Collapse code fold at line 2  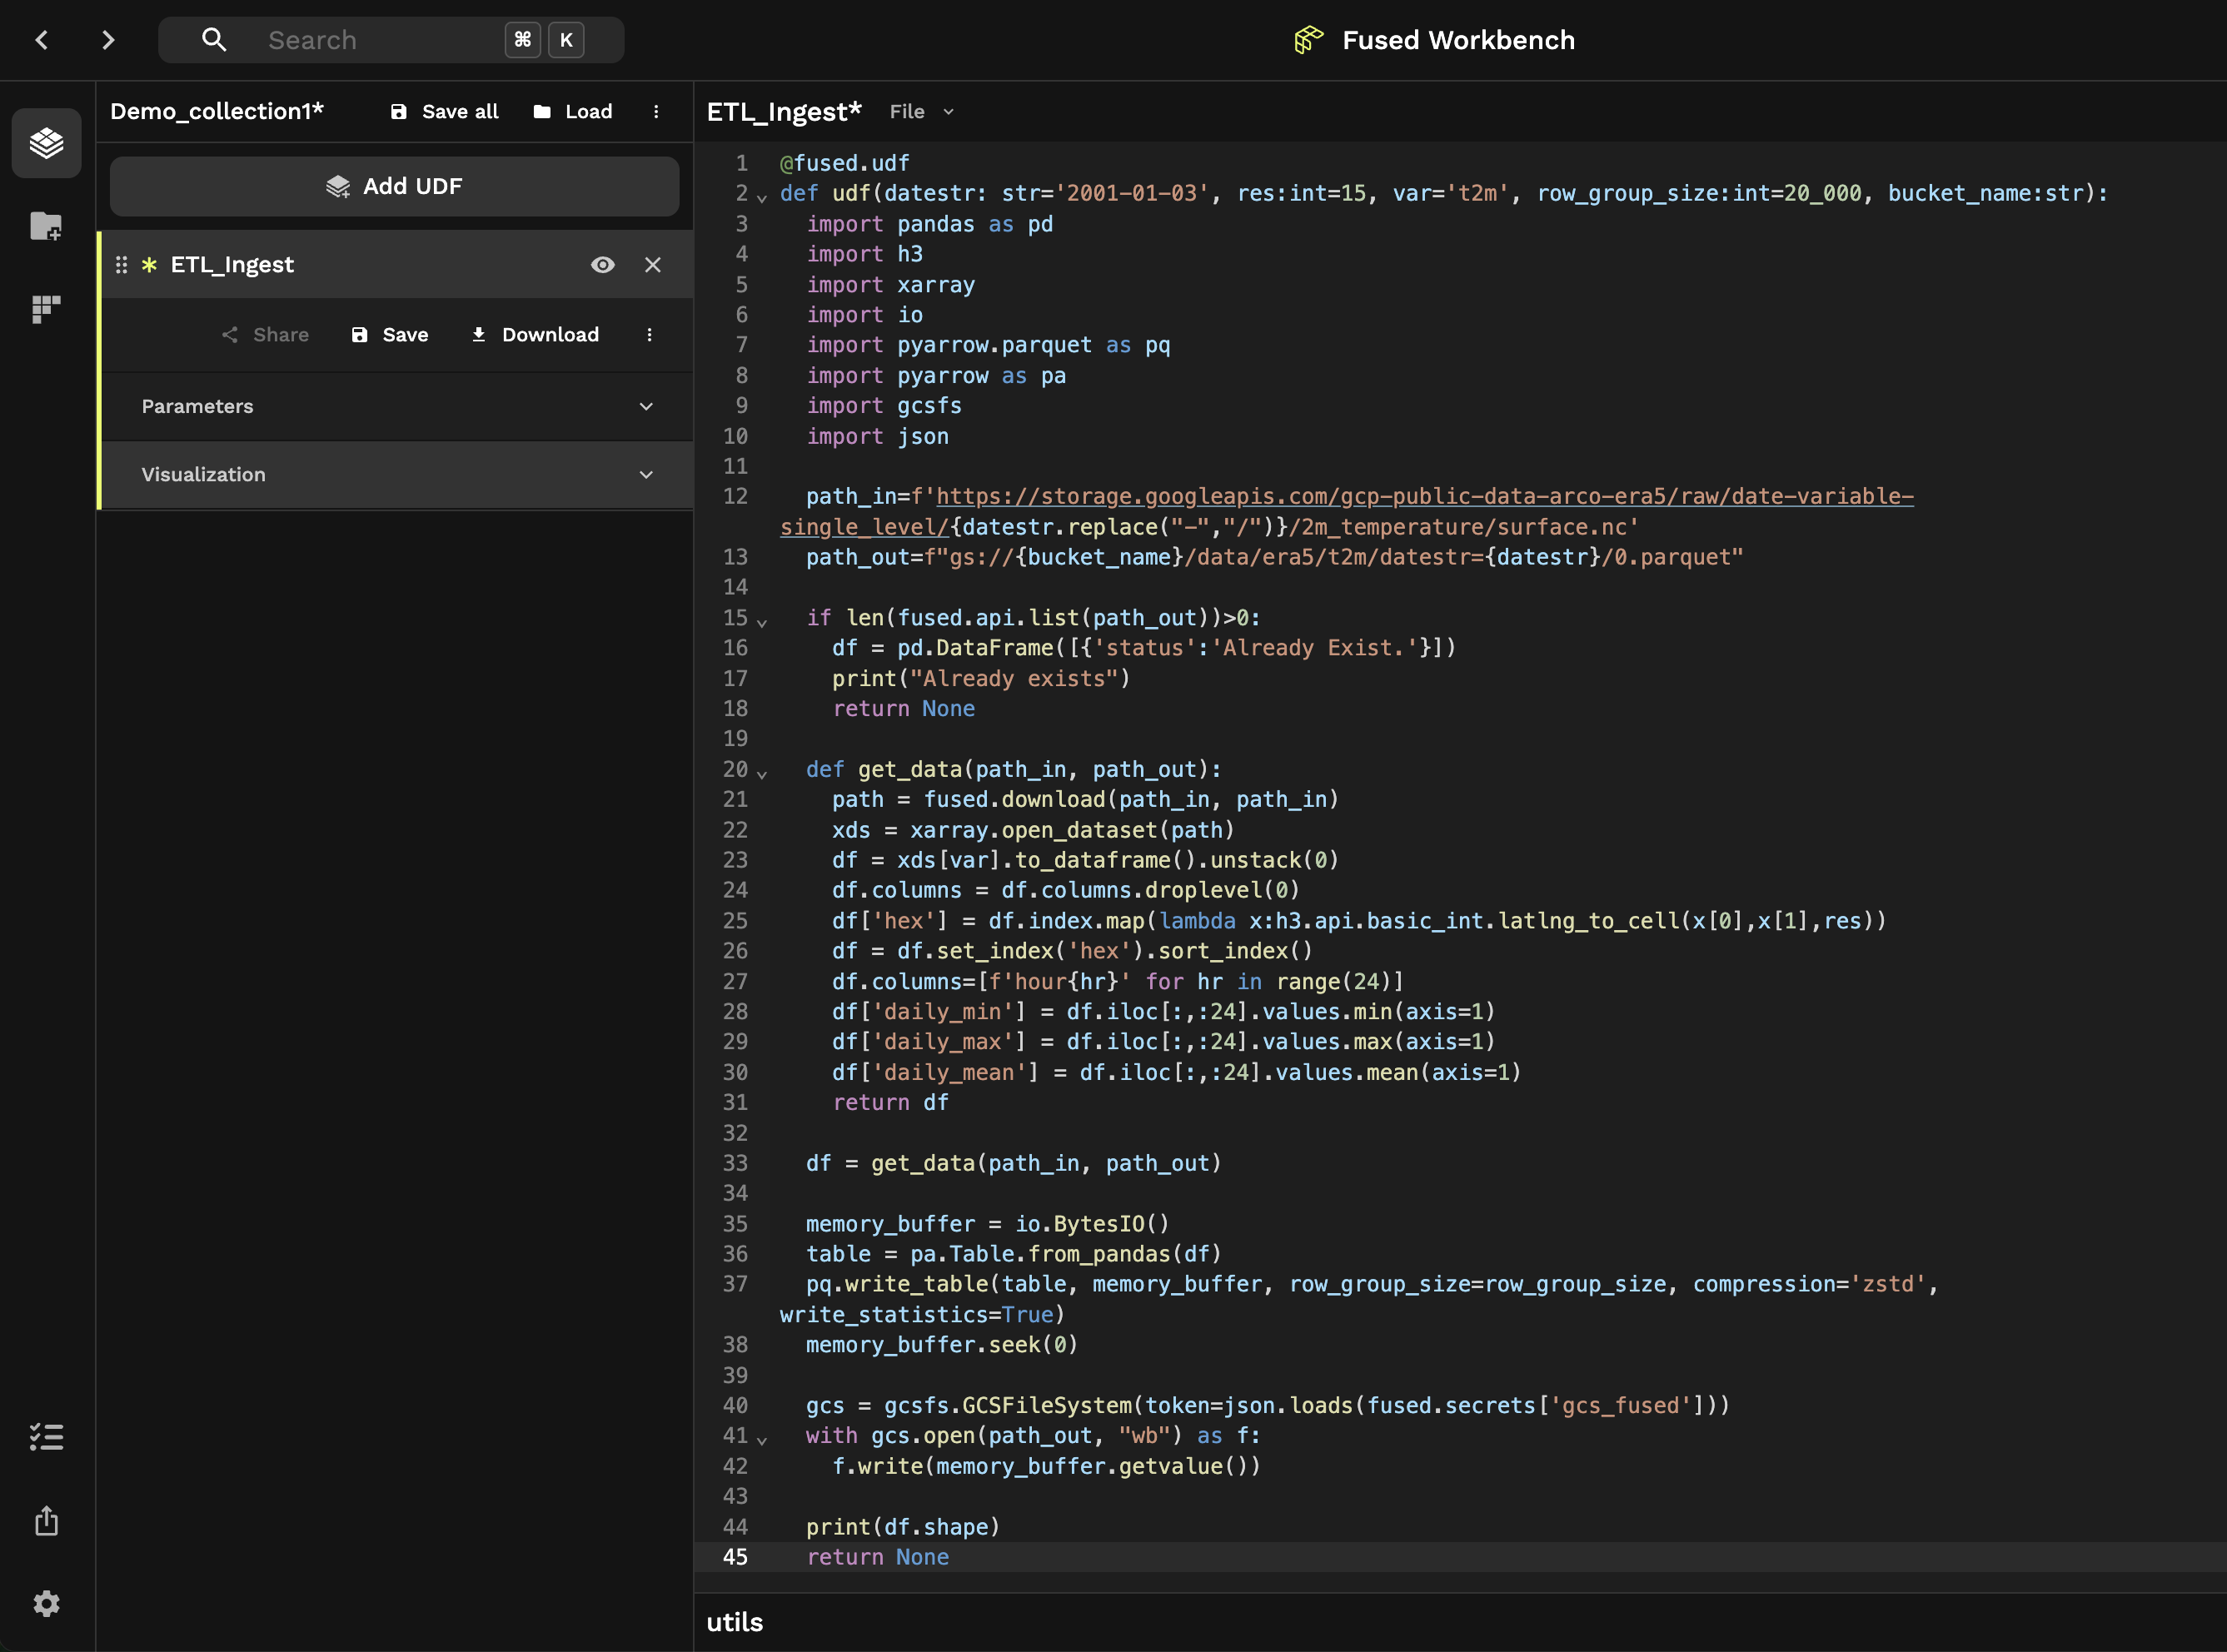point(762,197)
